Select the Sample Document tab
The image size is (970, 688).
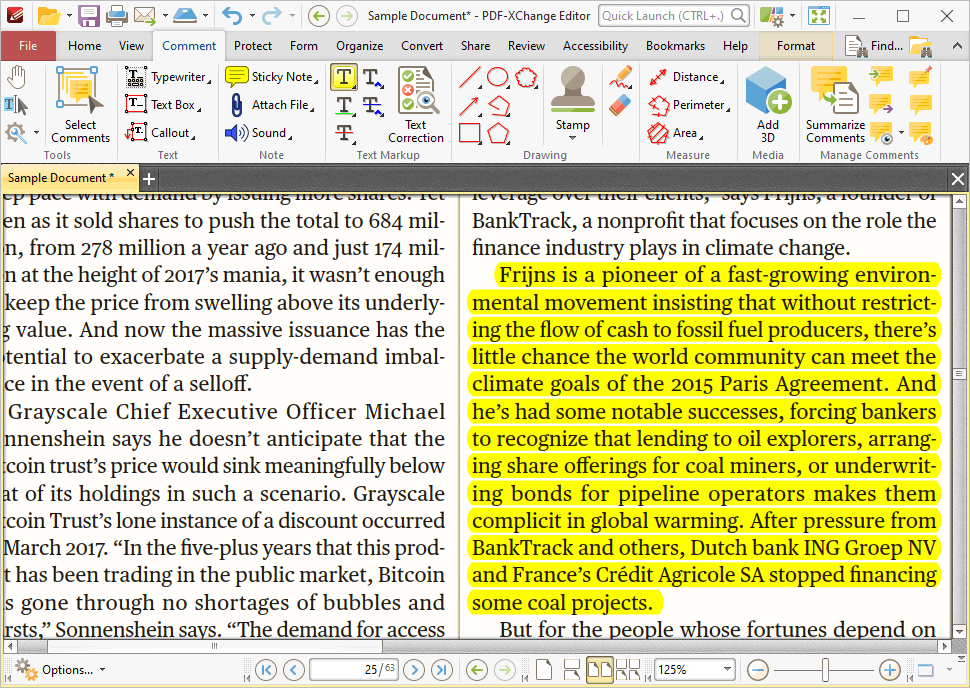pyautogui.click(x=61, y=178)
